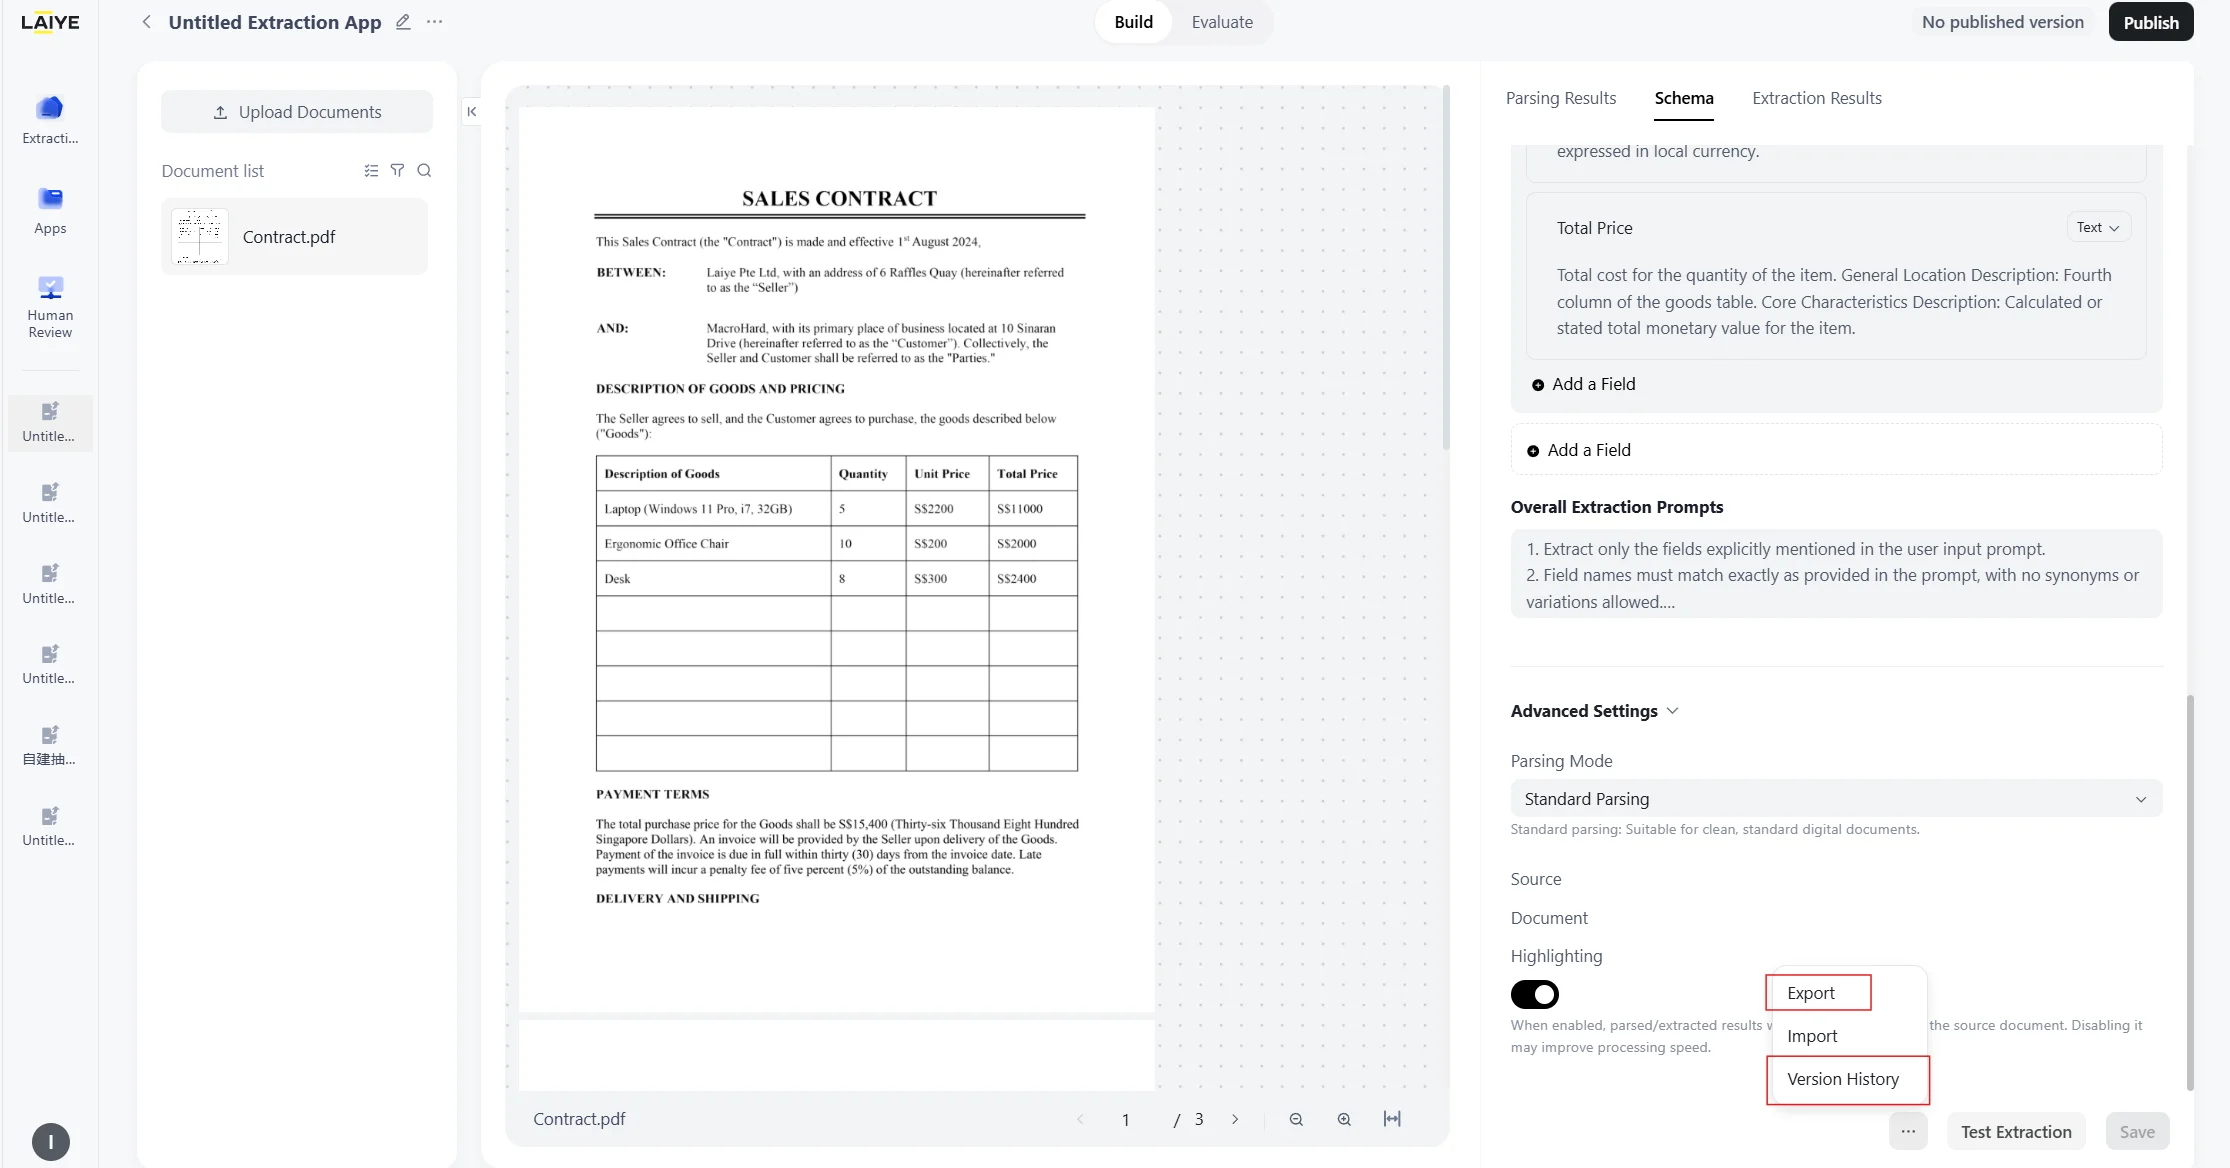The image size is (2230, 1168).
Task: Click the Schema panel vertical scrollbar
Action: click(x=2190, y=892)
